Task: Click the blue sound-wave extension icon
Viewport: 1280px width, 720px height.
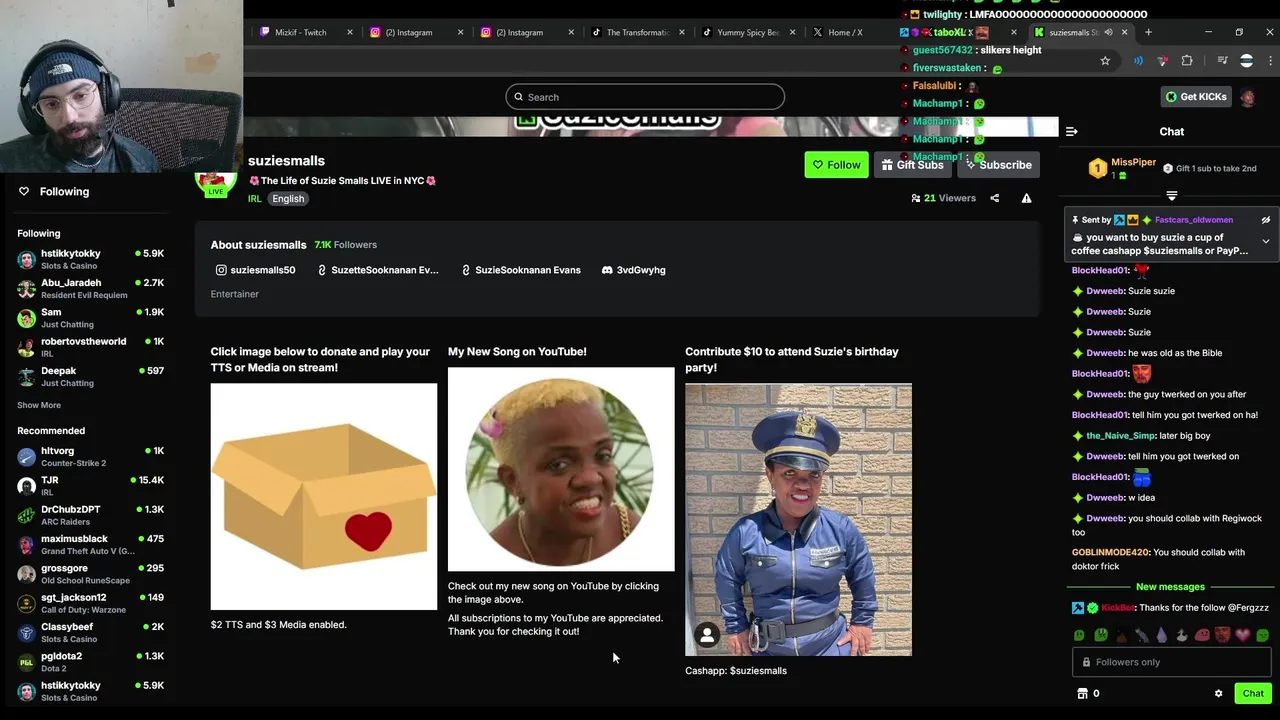Action: pyautogui.click(x=1138, y=61)
